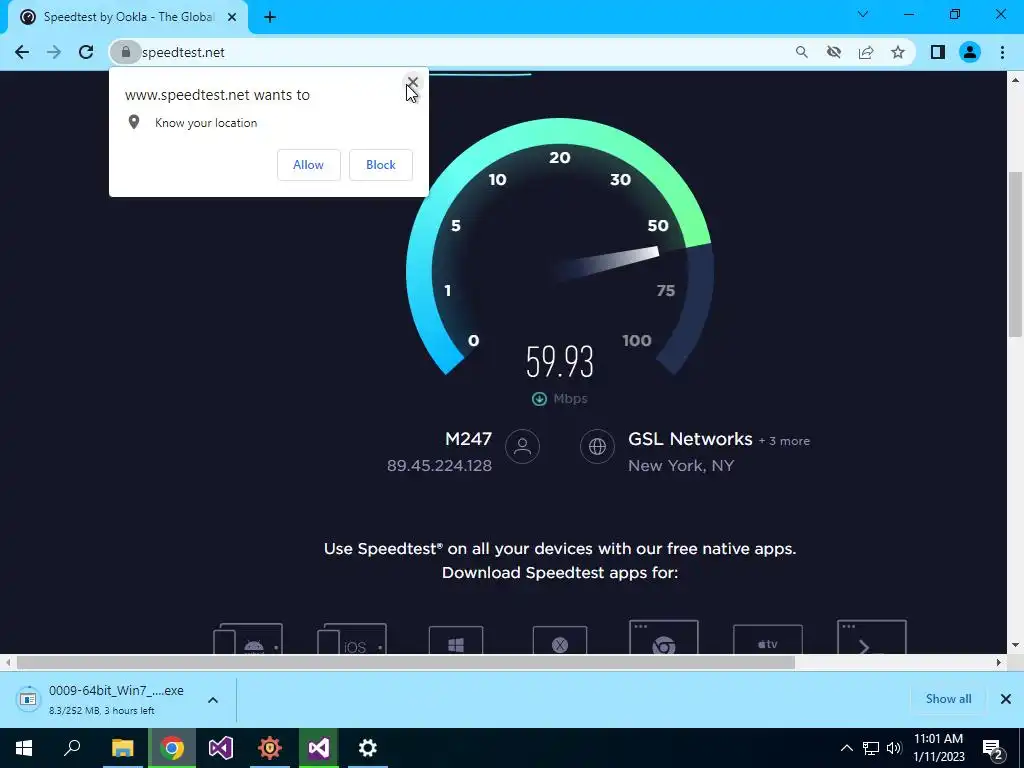Open the volume control tray icon

894,748
